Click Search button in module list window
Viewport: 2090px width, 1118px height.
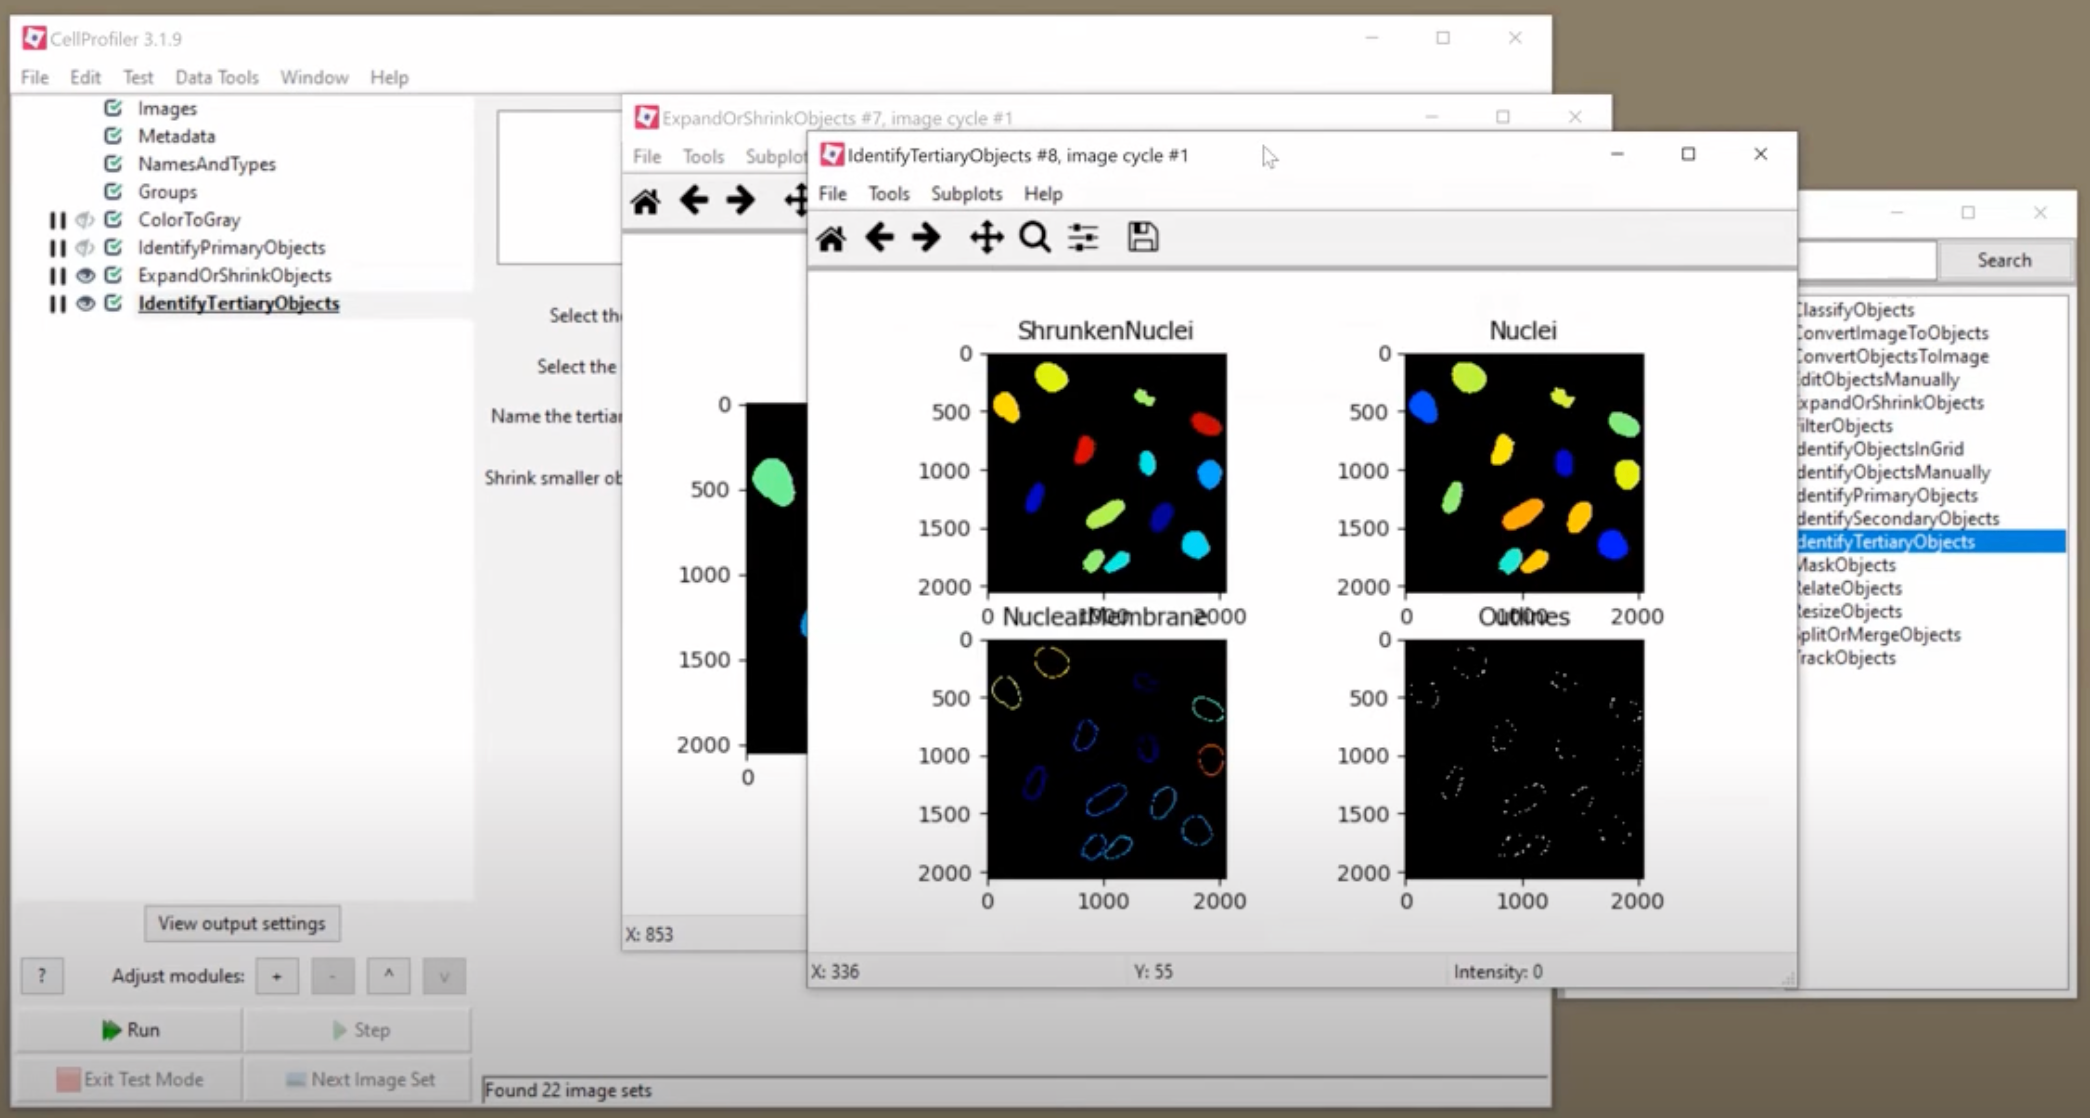pos(2004,260)
